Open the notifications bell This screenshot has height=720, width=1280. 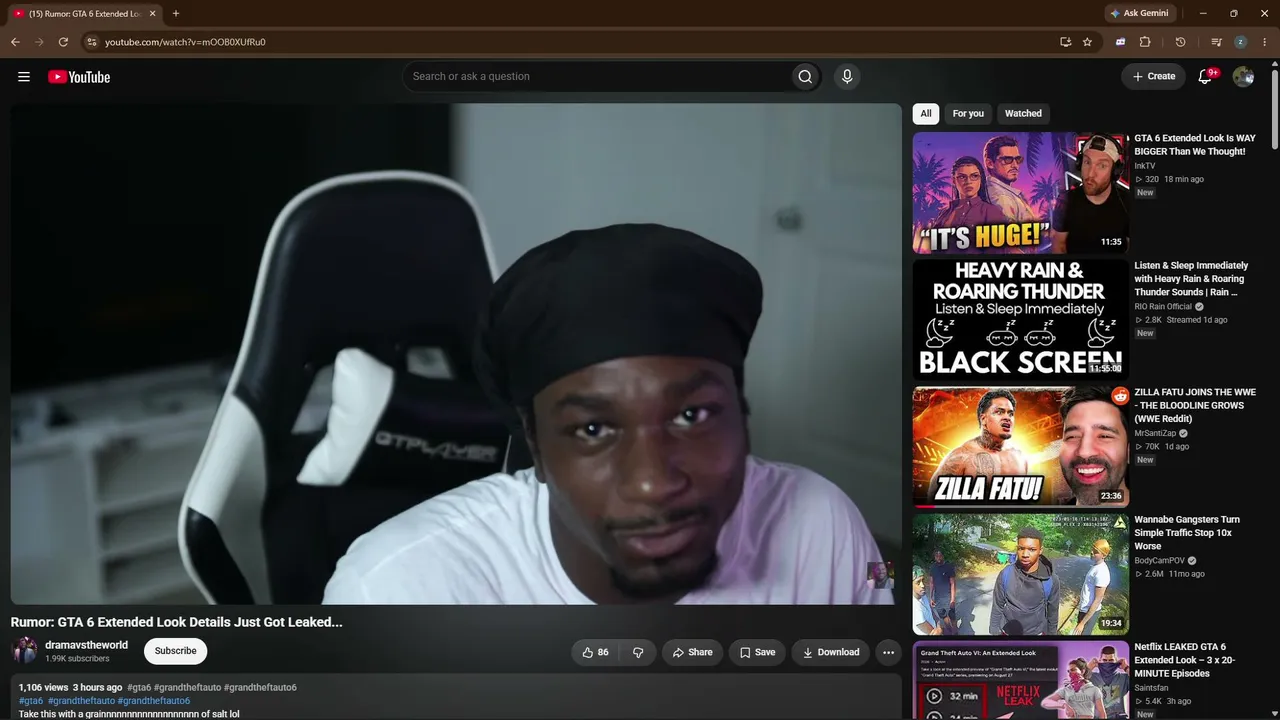[x=1205, y=77]
